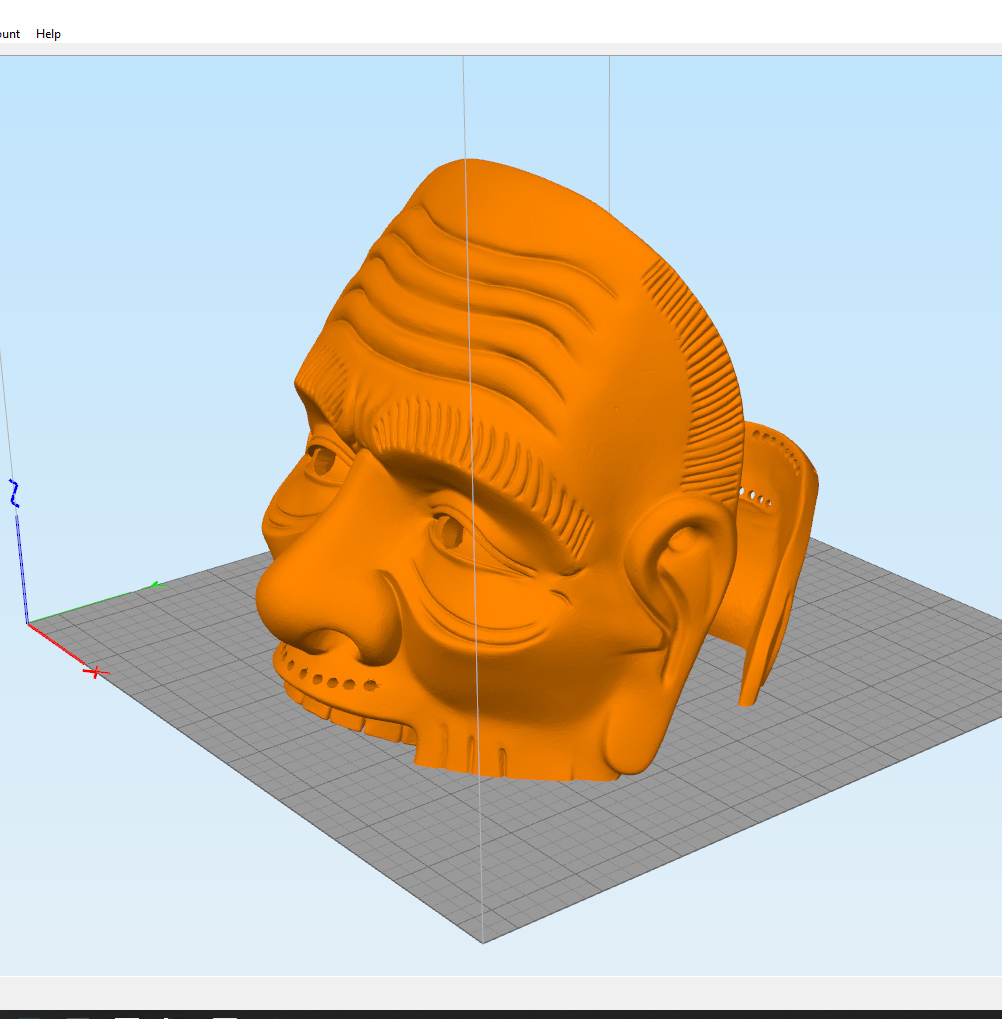This screenshot has width=1002, height=1019.
Task: Click the first taskbar application icon
Action: click(x=30, y=1014)
